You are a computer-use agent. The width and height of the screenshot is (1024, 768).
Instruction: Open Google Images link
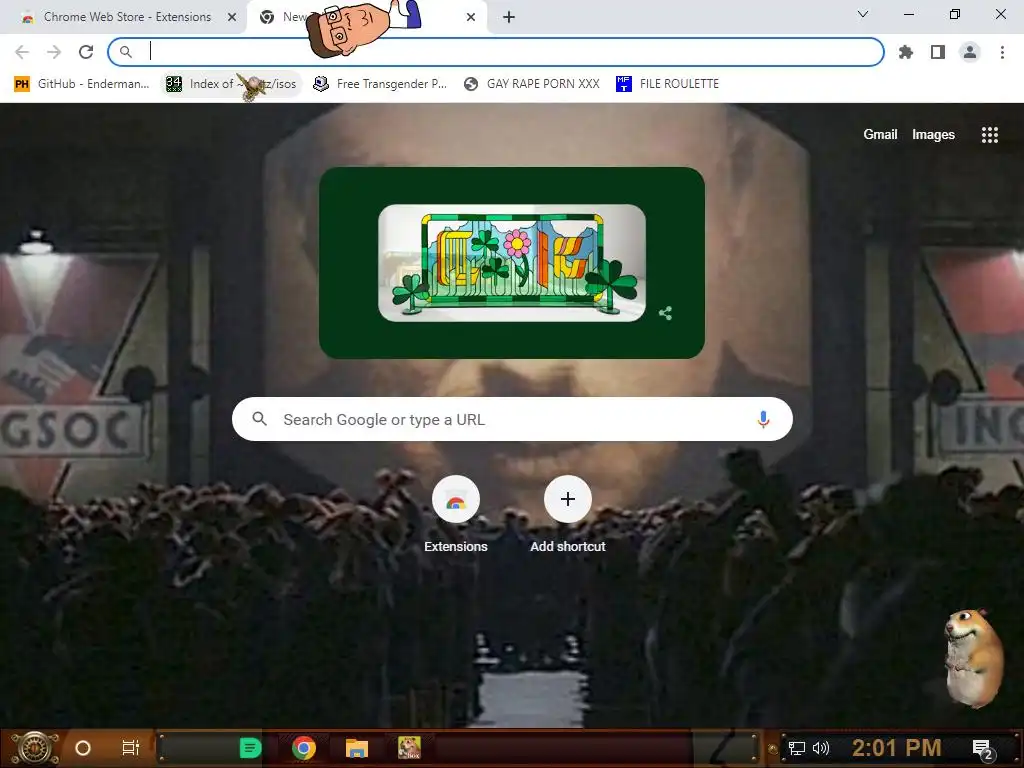click(933, 135)
